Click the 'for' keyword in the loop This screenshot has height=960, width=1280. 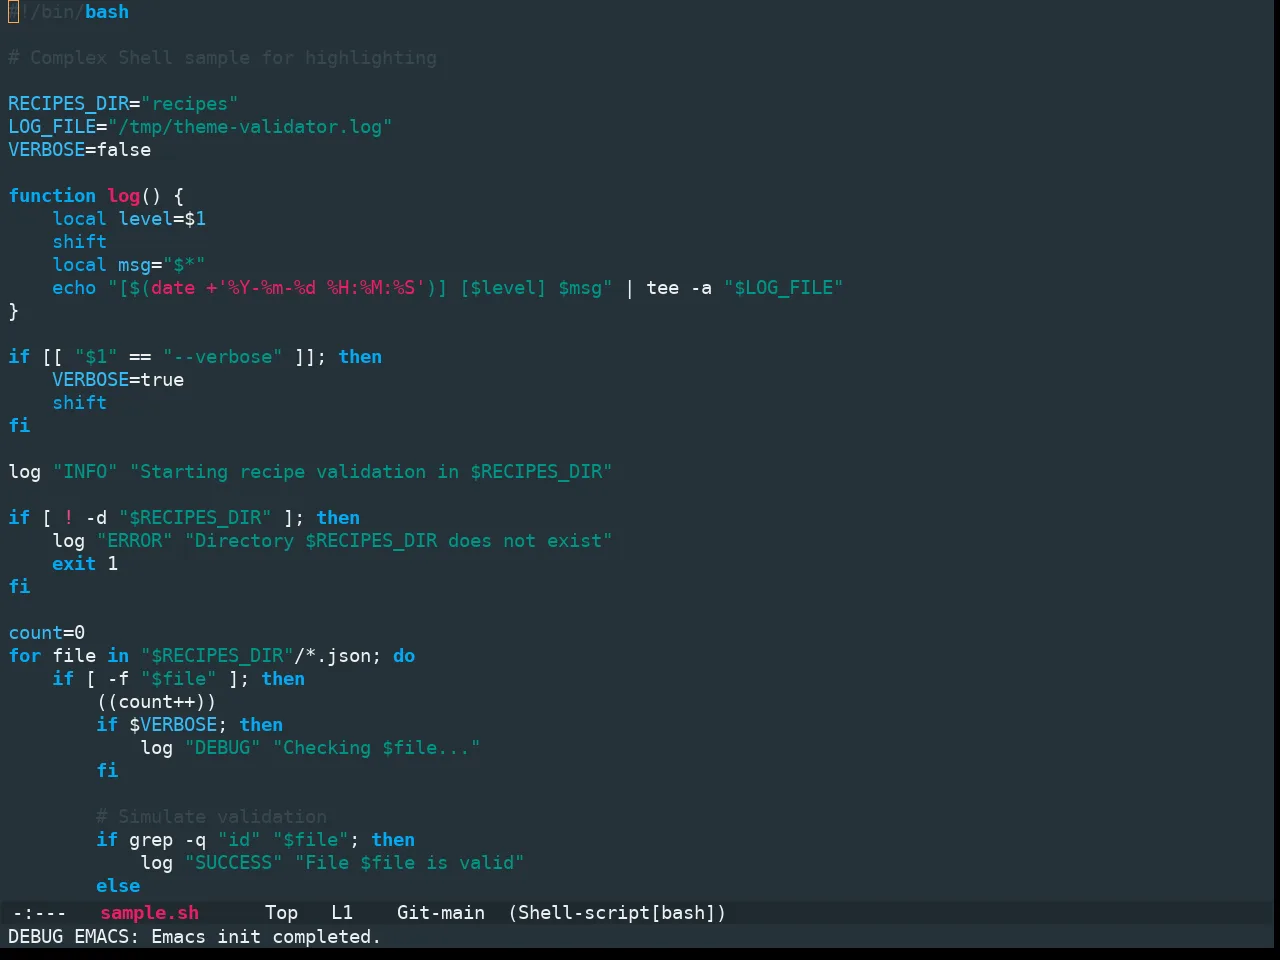(x=25, y=656)
